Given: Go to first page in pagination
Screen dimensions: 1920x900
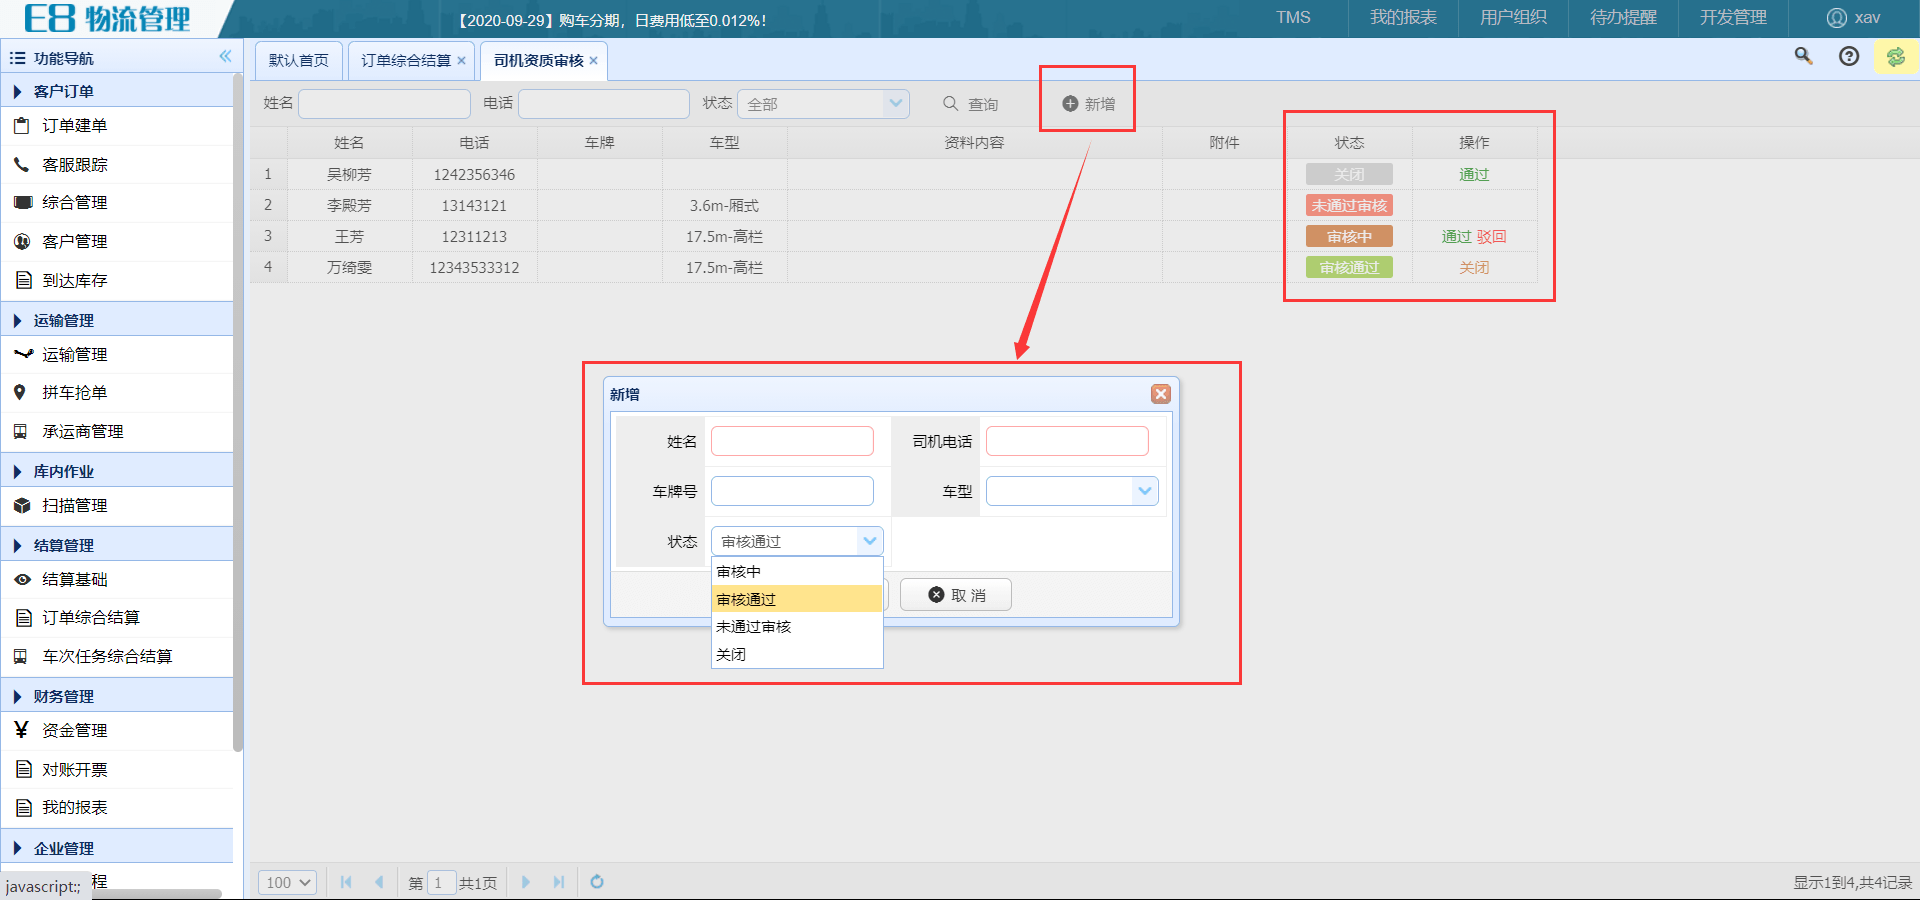Looking at the screenshot, I should [346, 882].
